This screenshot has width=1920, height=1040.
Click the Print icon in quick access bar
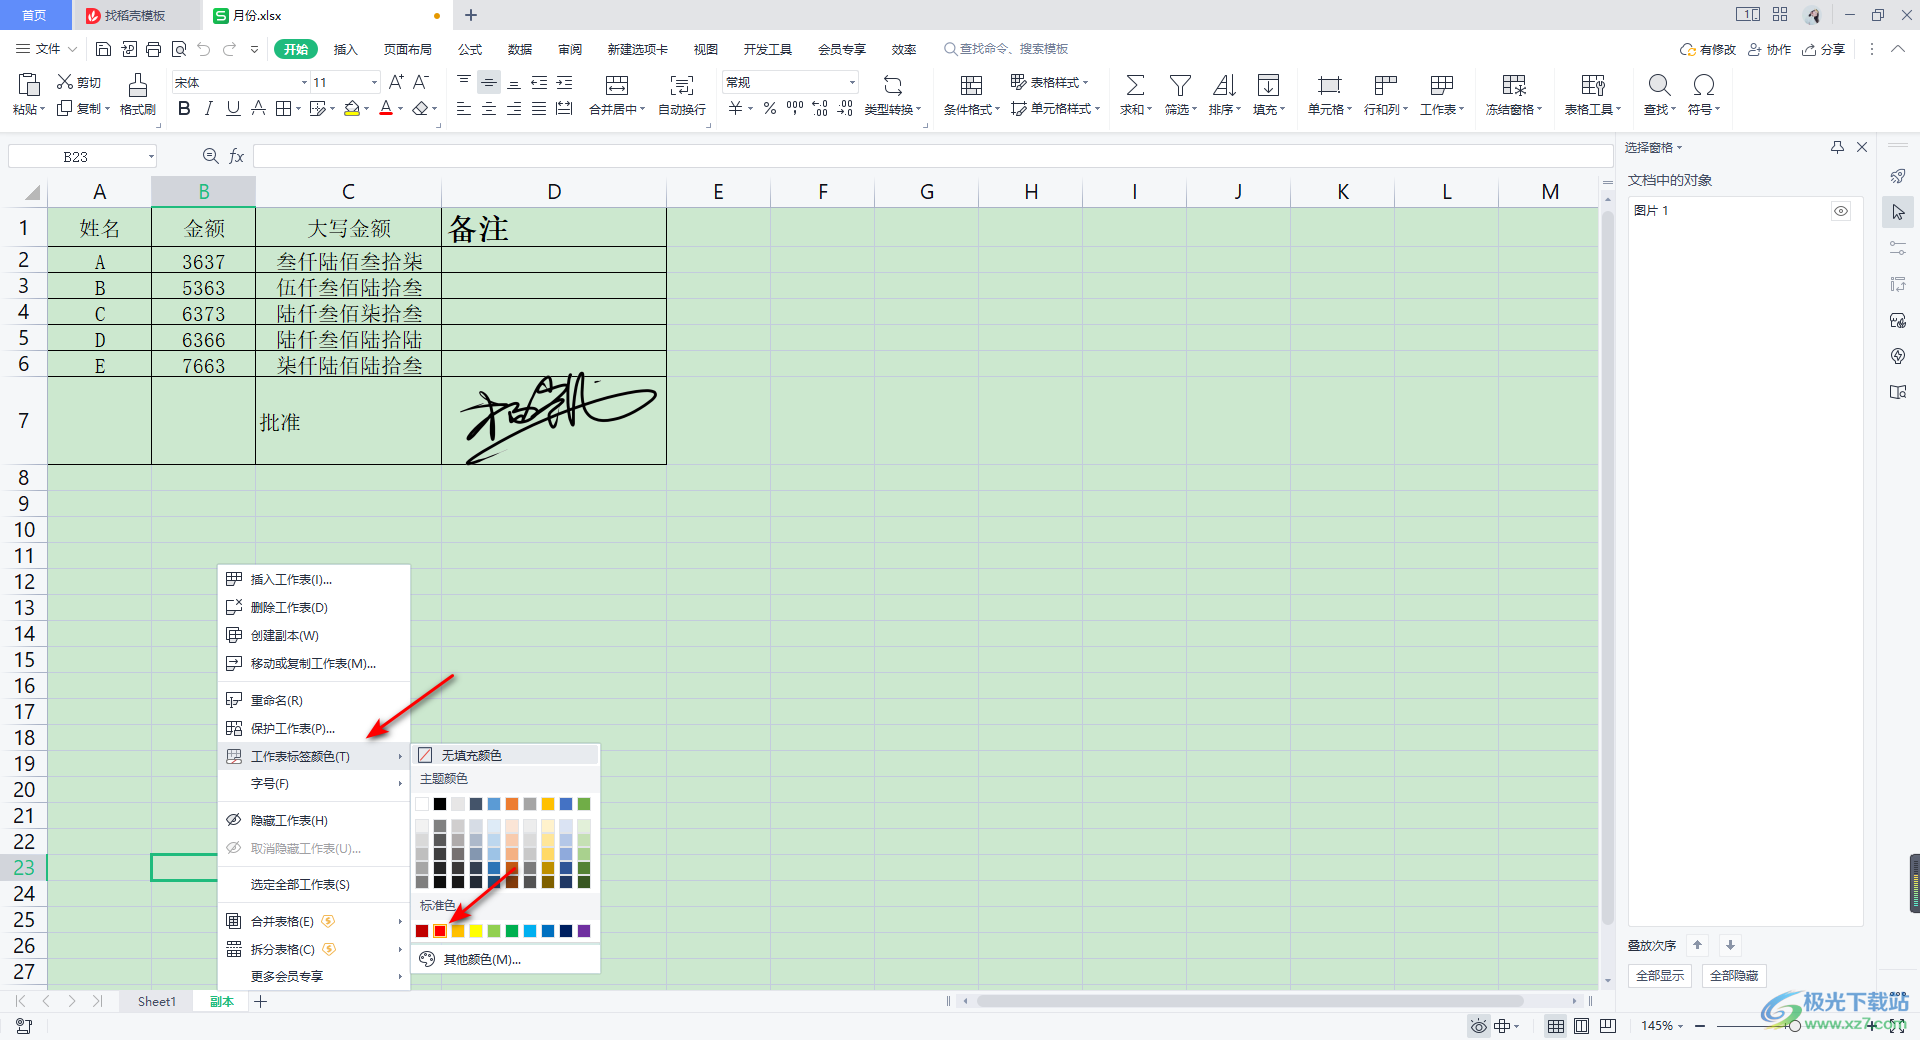click(x=153, y=49)
